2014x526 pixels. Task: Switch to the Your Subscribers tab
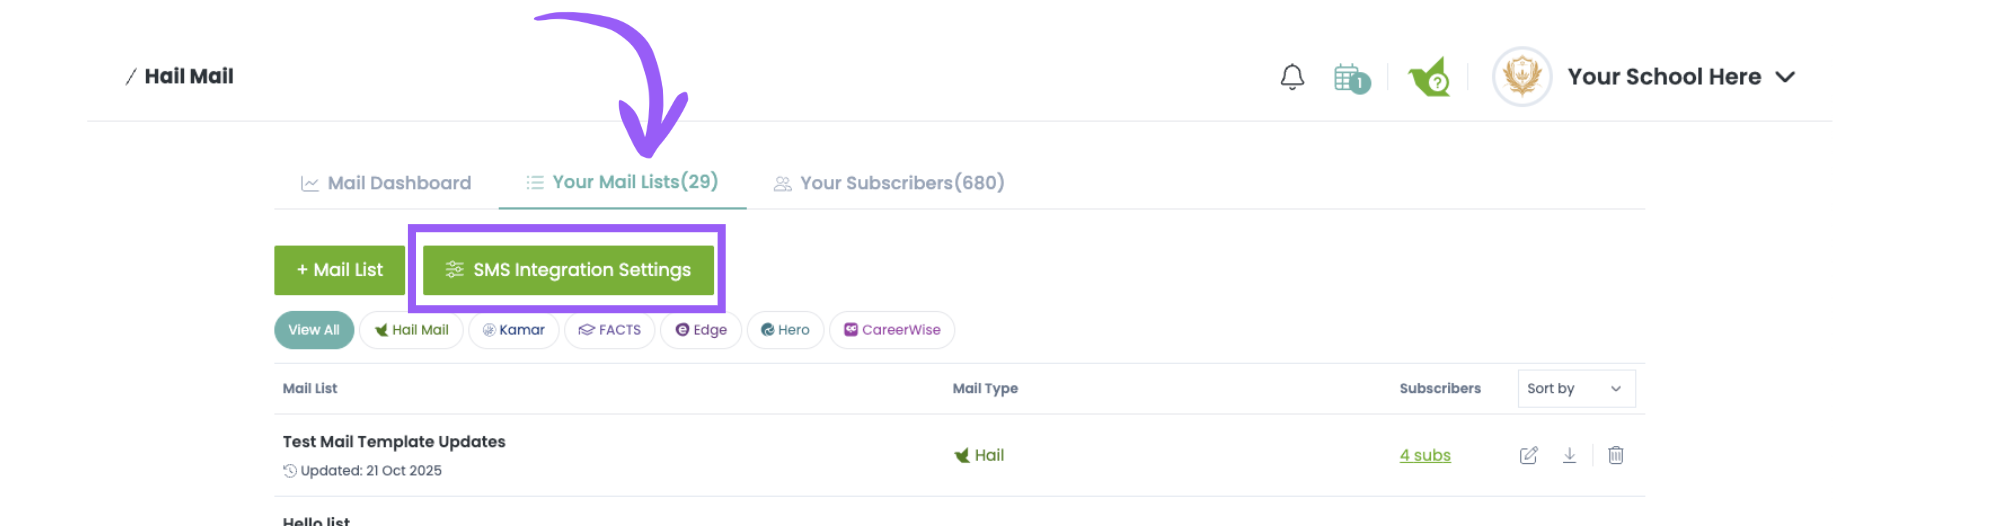pyautogui.click(x=889, y=183)
